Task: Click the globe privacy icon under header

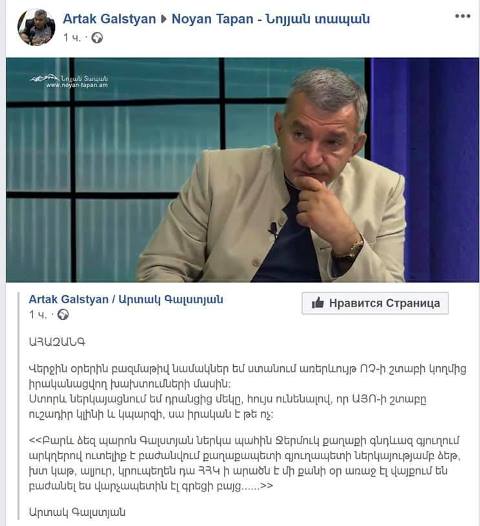Action: tap(97, 38)
